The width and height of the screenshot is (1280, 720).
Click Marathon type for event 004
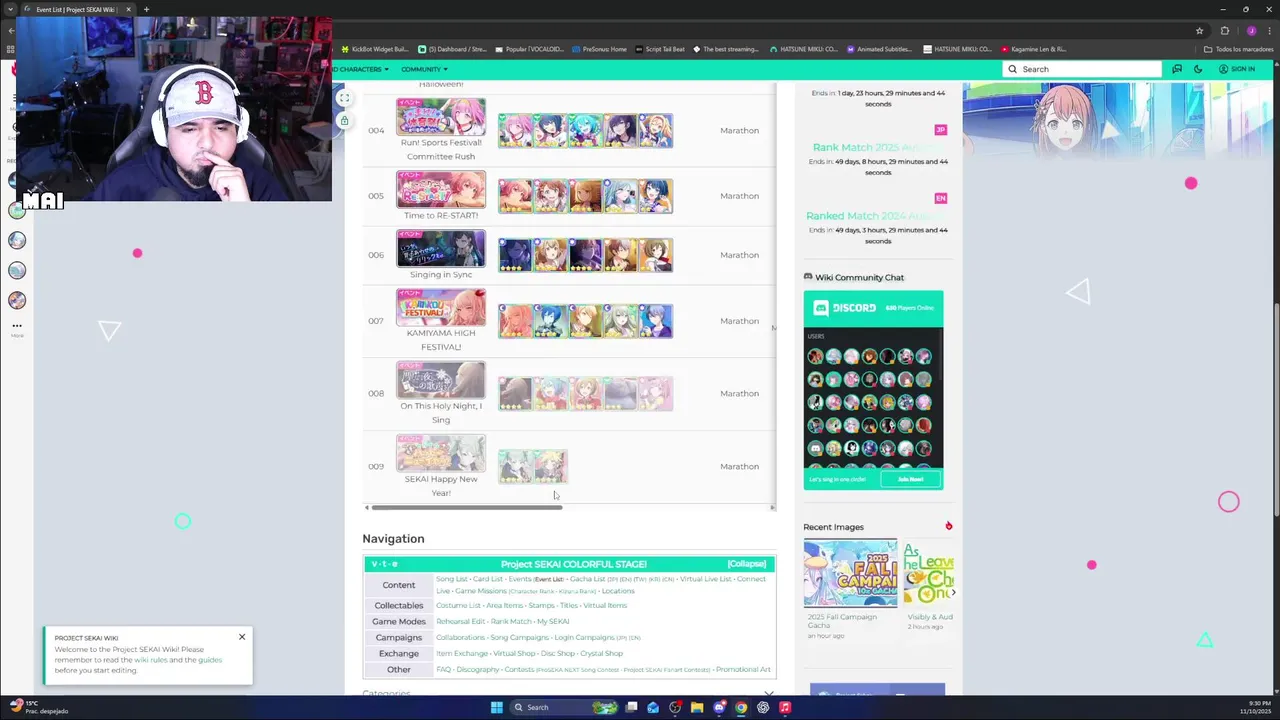(739, 130)
